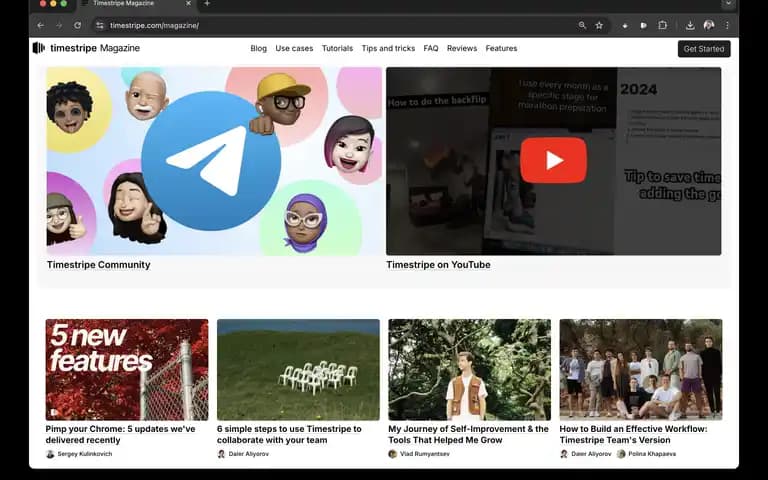768x480 pixels.
Task: Click author name Vlad Rumyantsev
Action: coord(425,454)
